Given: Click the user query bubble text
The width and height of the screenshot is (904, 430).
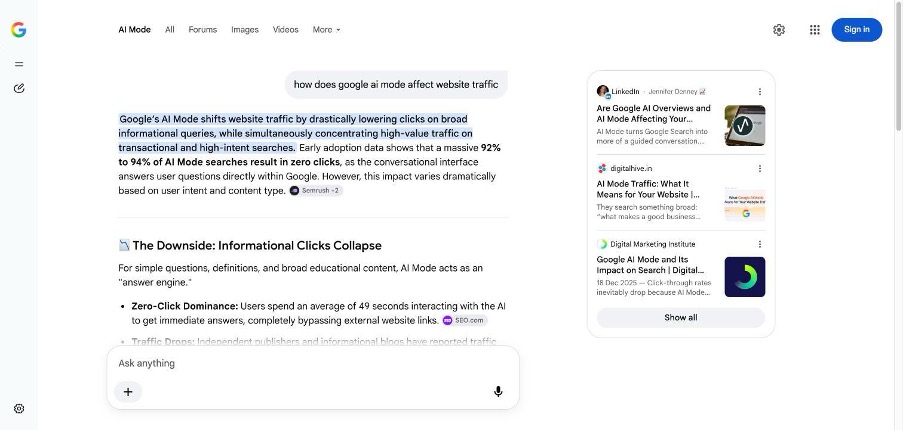Looking at the screenshot, I should coord(396,85).
